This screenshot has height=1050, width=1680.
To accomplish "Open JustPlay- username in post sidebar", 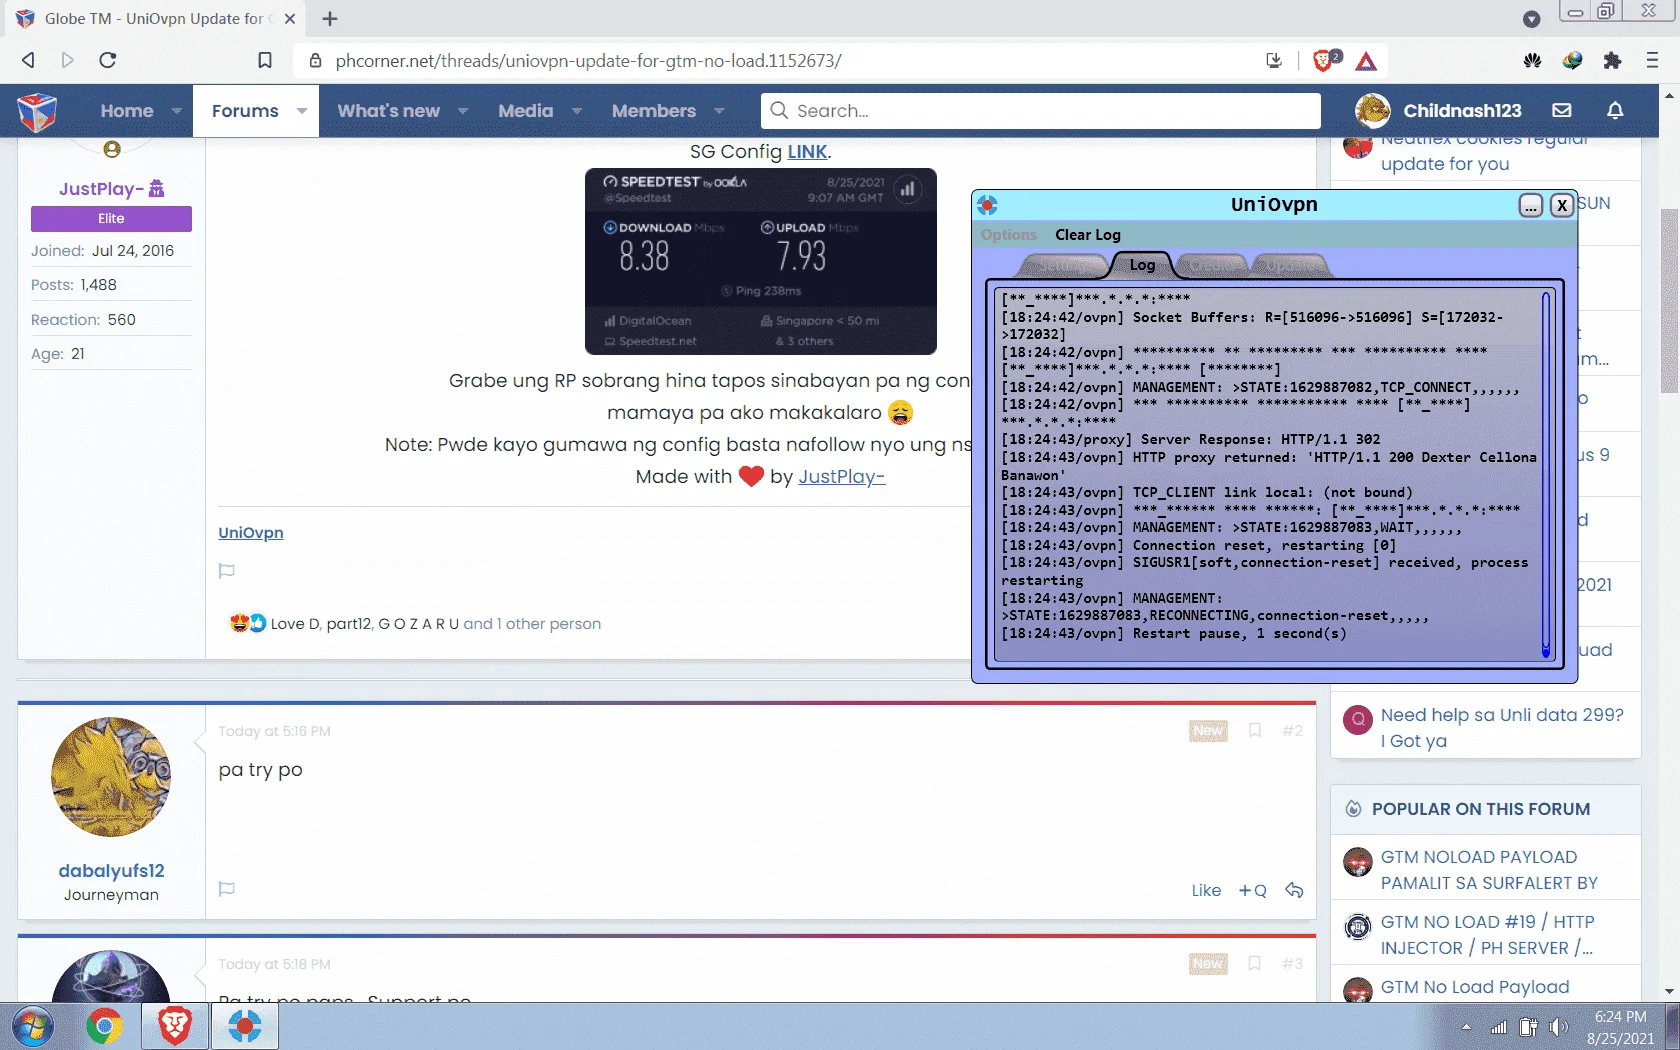I will pyautogui.click(x=101, y=189).
